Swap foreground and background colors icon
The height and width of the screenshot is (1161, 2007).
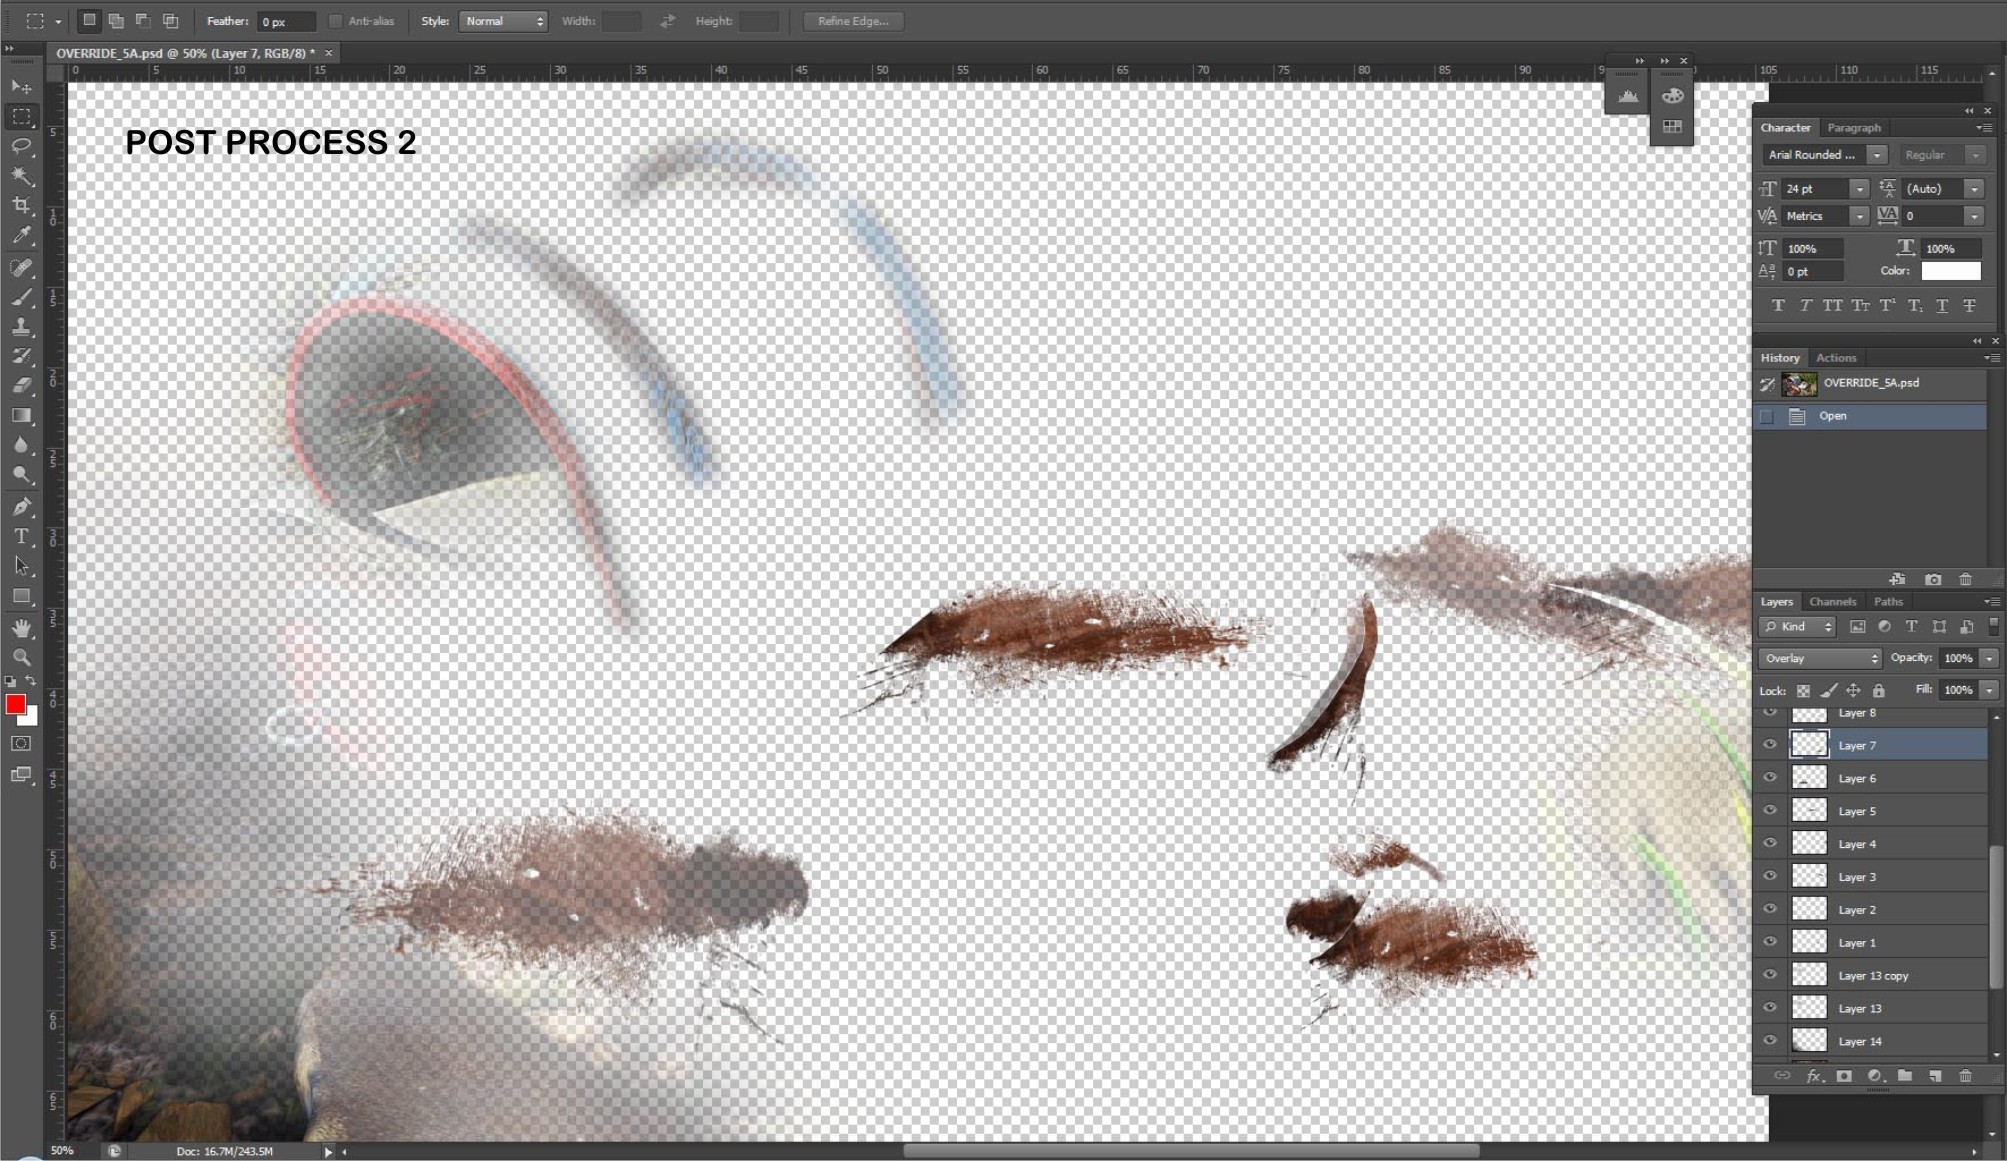(x=31, y=681)
